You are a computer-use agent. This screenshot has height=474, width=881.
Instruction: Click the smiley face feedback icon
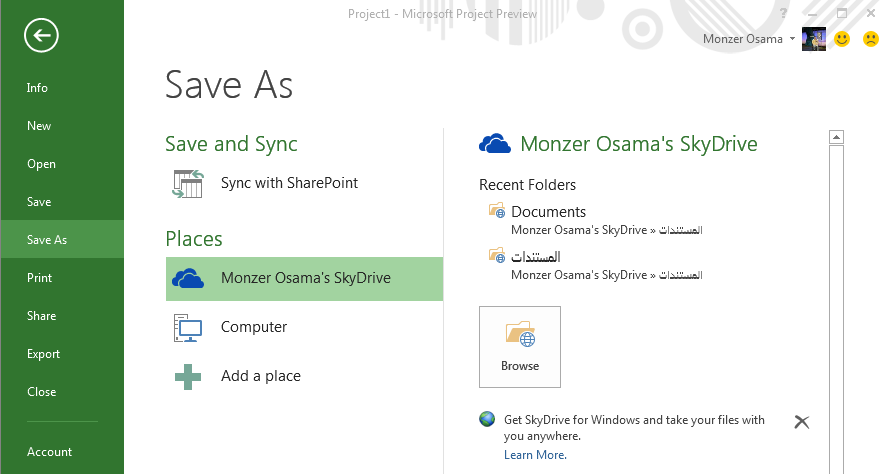842,39
